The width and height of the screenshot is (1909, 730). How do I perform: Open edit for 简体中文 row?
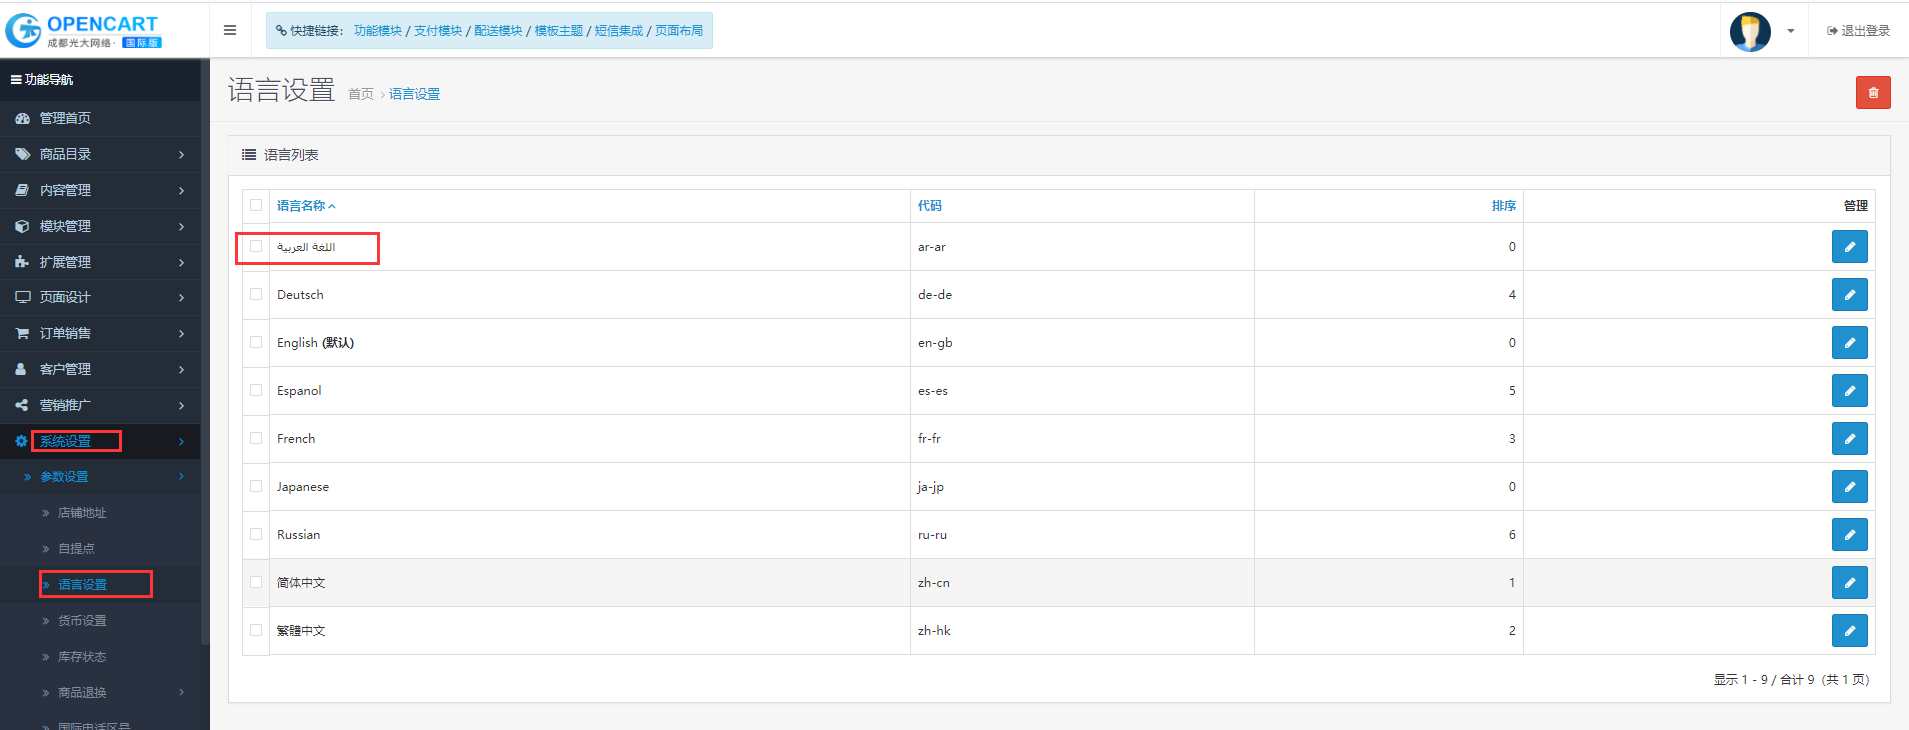(1849, 583)
